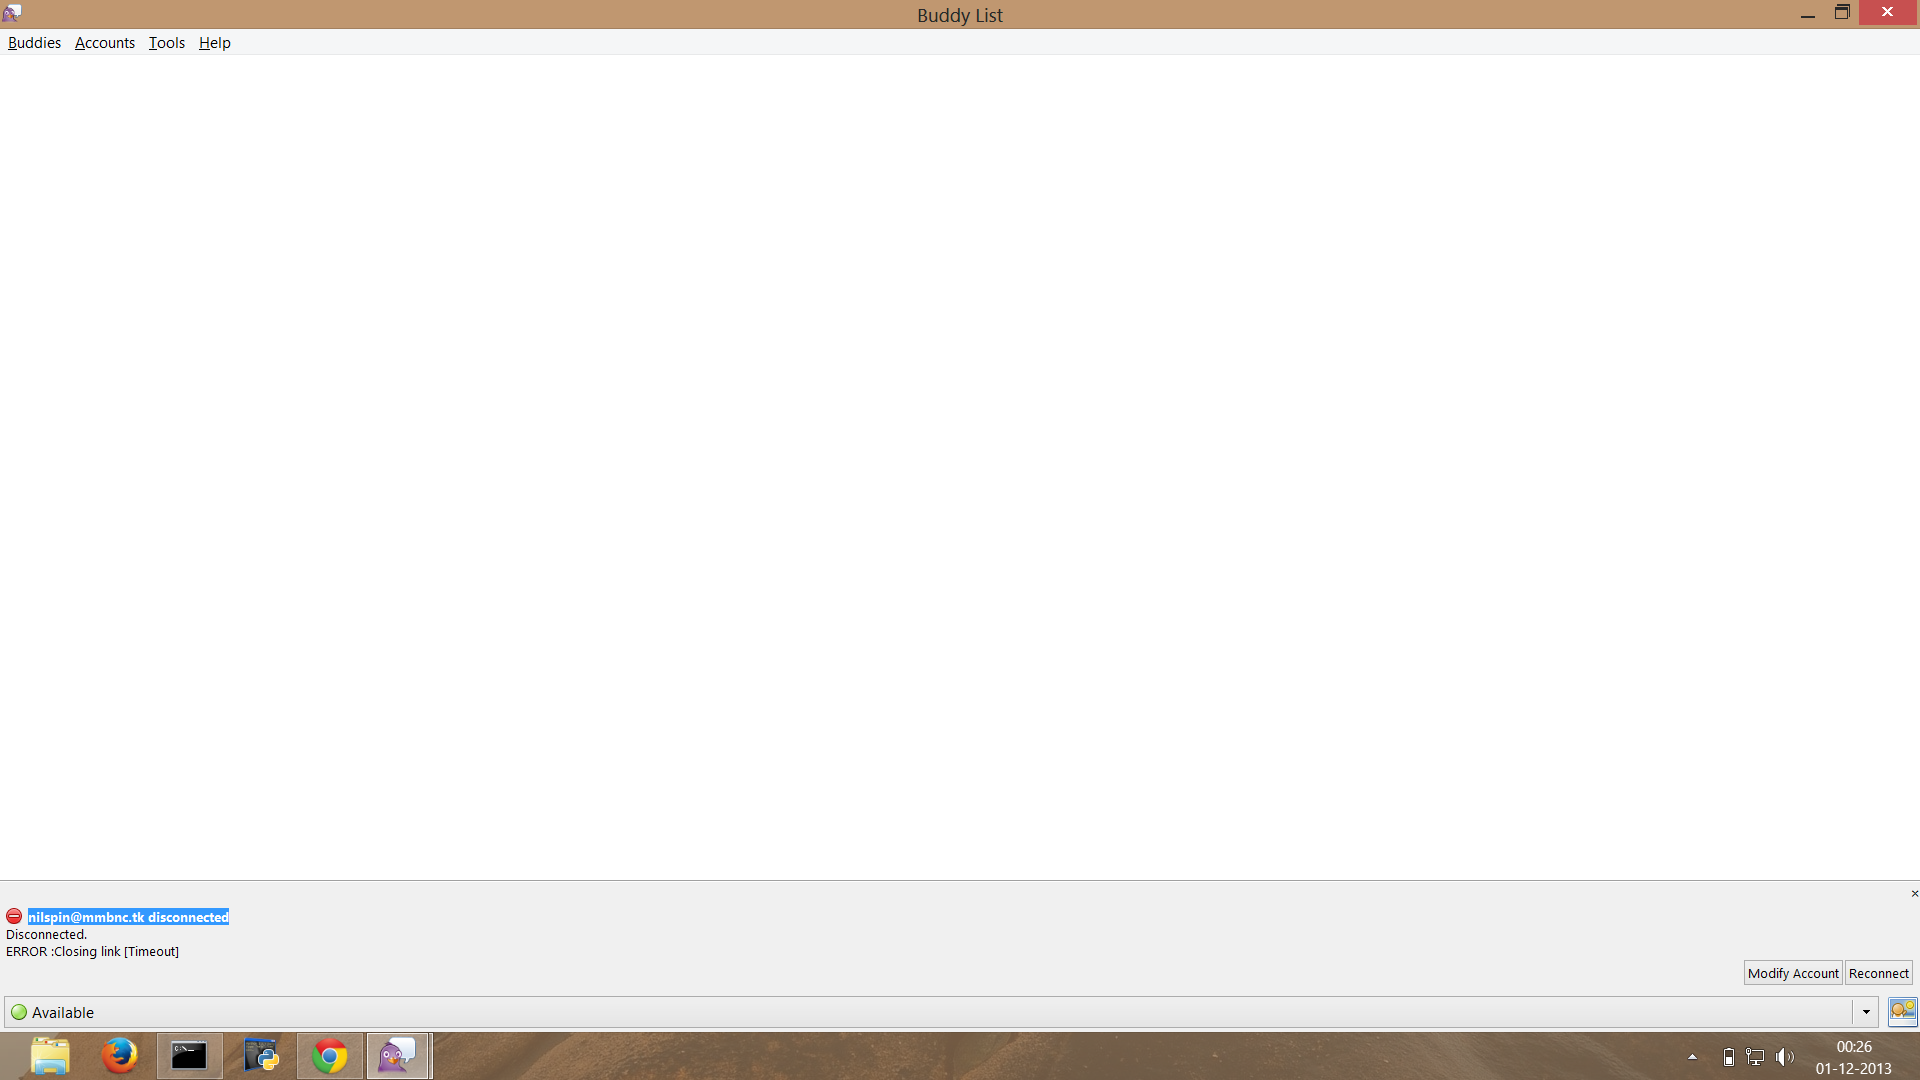Show hidden system tray icons
The width and height of the screenshot is (1920, 1080).
coord(1692,1056)
